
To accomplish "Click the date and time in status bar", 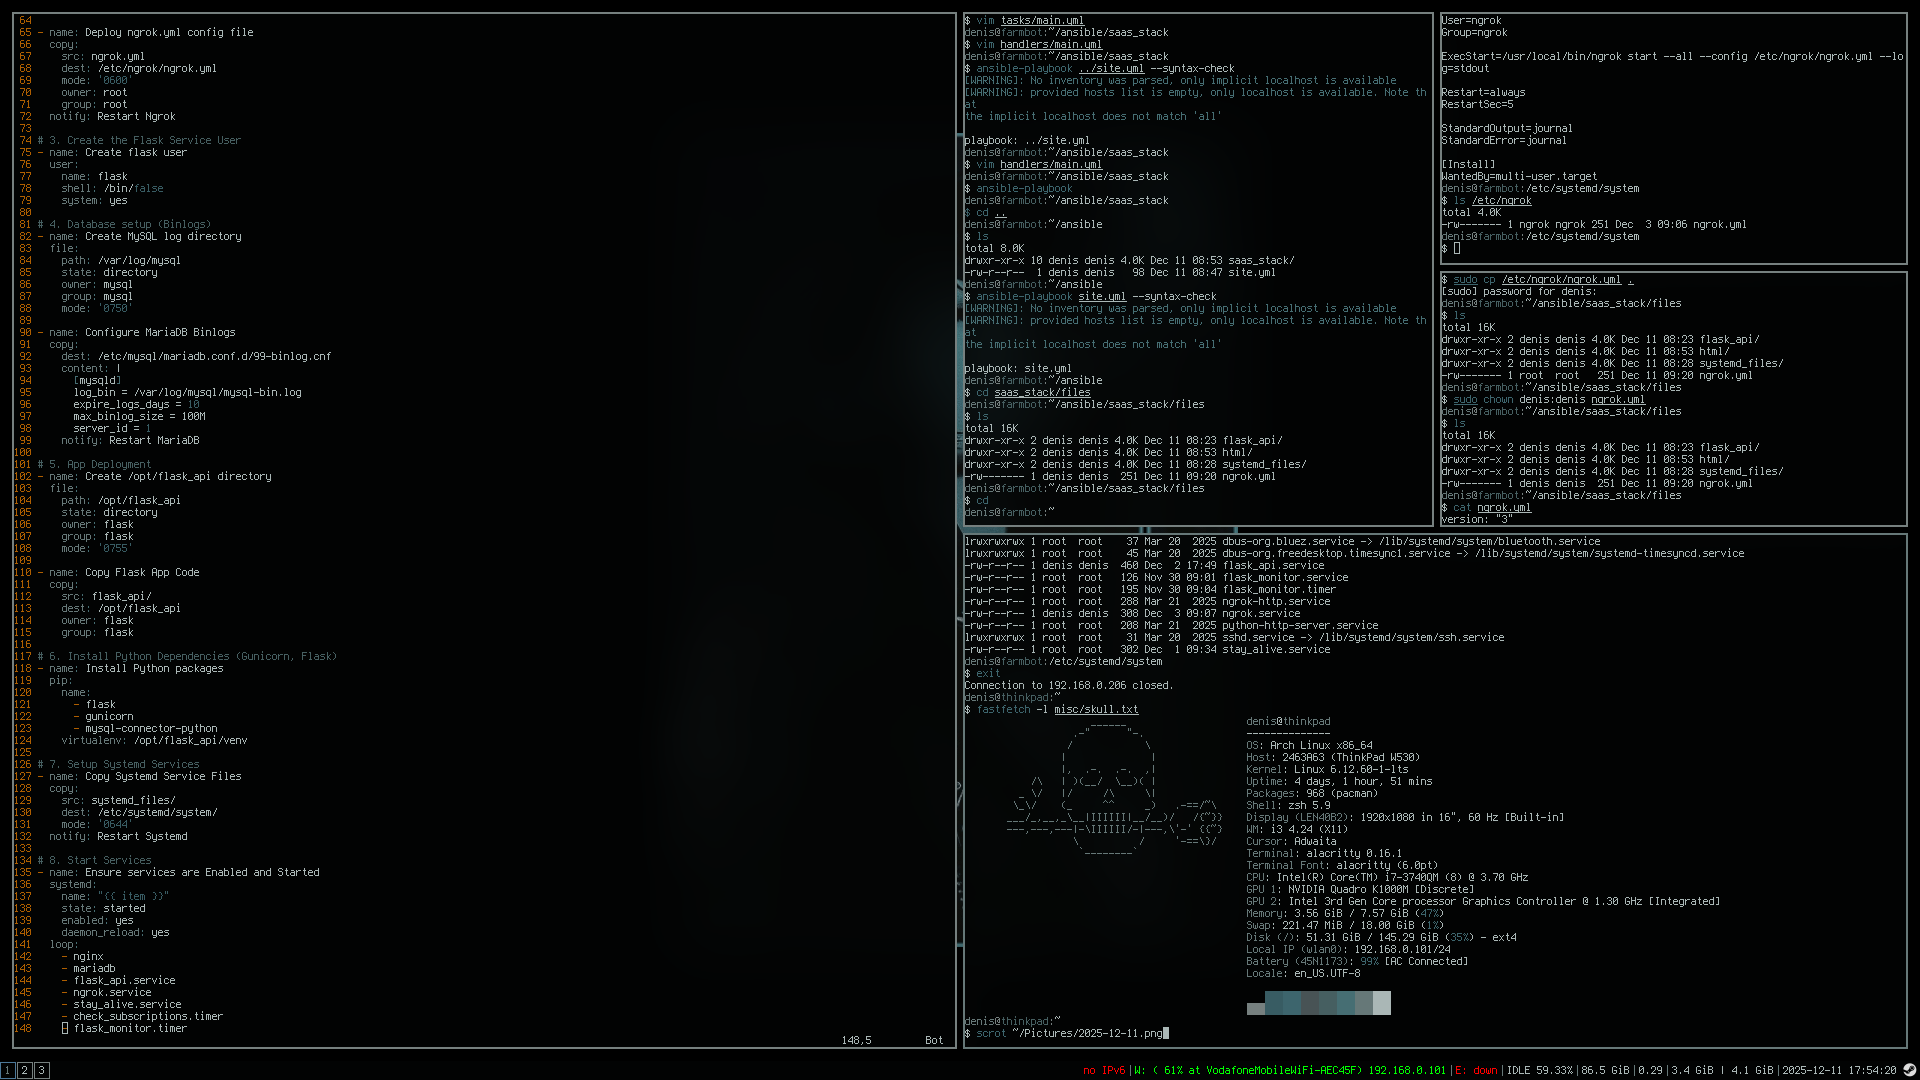I will 1839,1070.
